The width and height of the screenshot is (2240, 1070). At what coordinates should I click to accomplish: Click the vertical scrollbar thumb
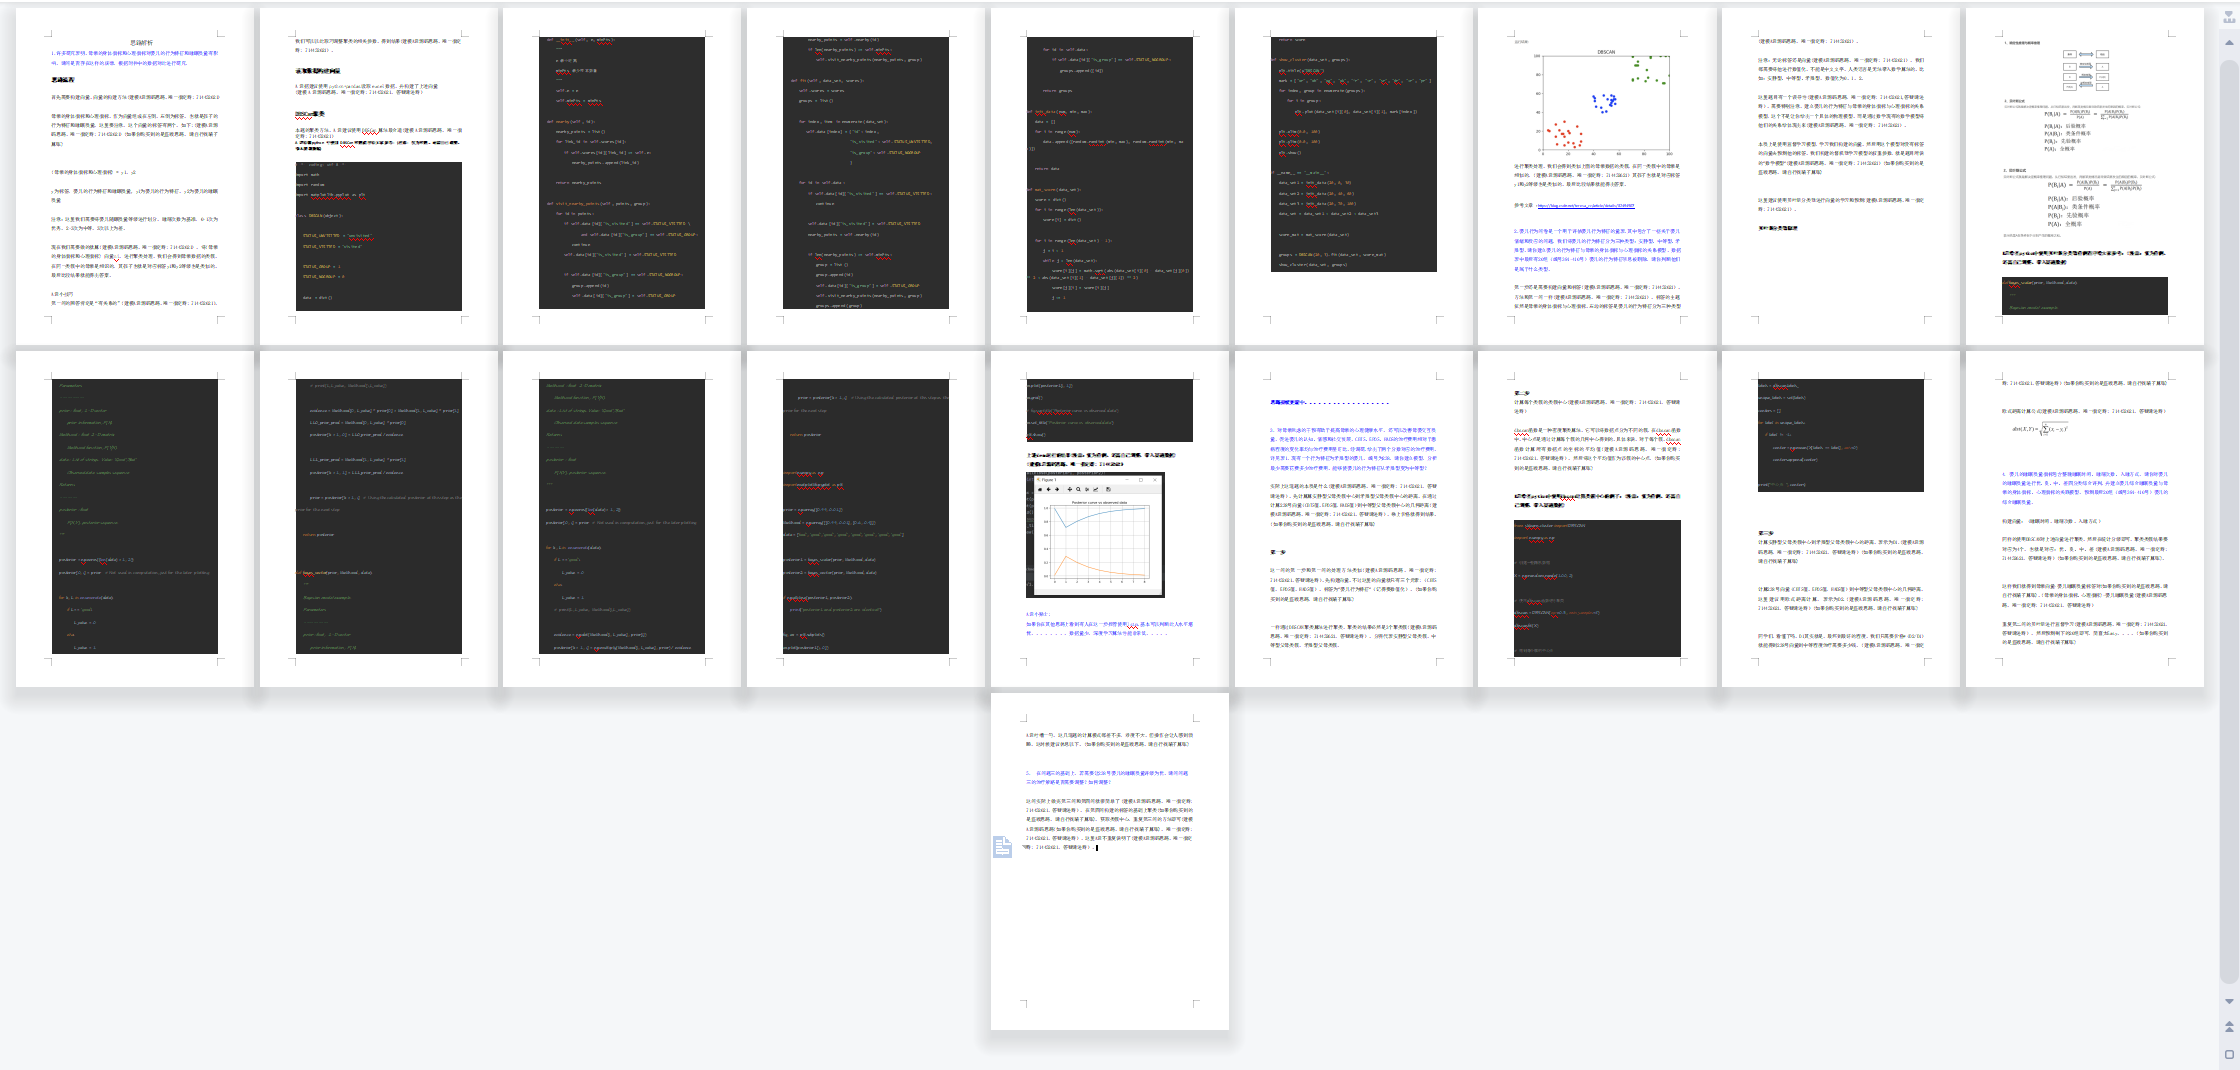[2229, 520]
